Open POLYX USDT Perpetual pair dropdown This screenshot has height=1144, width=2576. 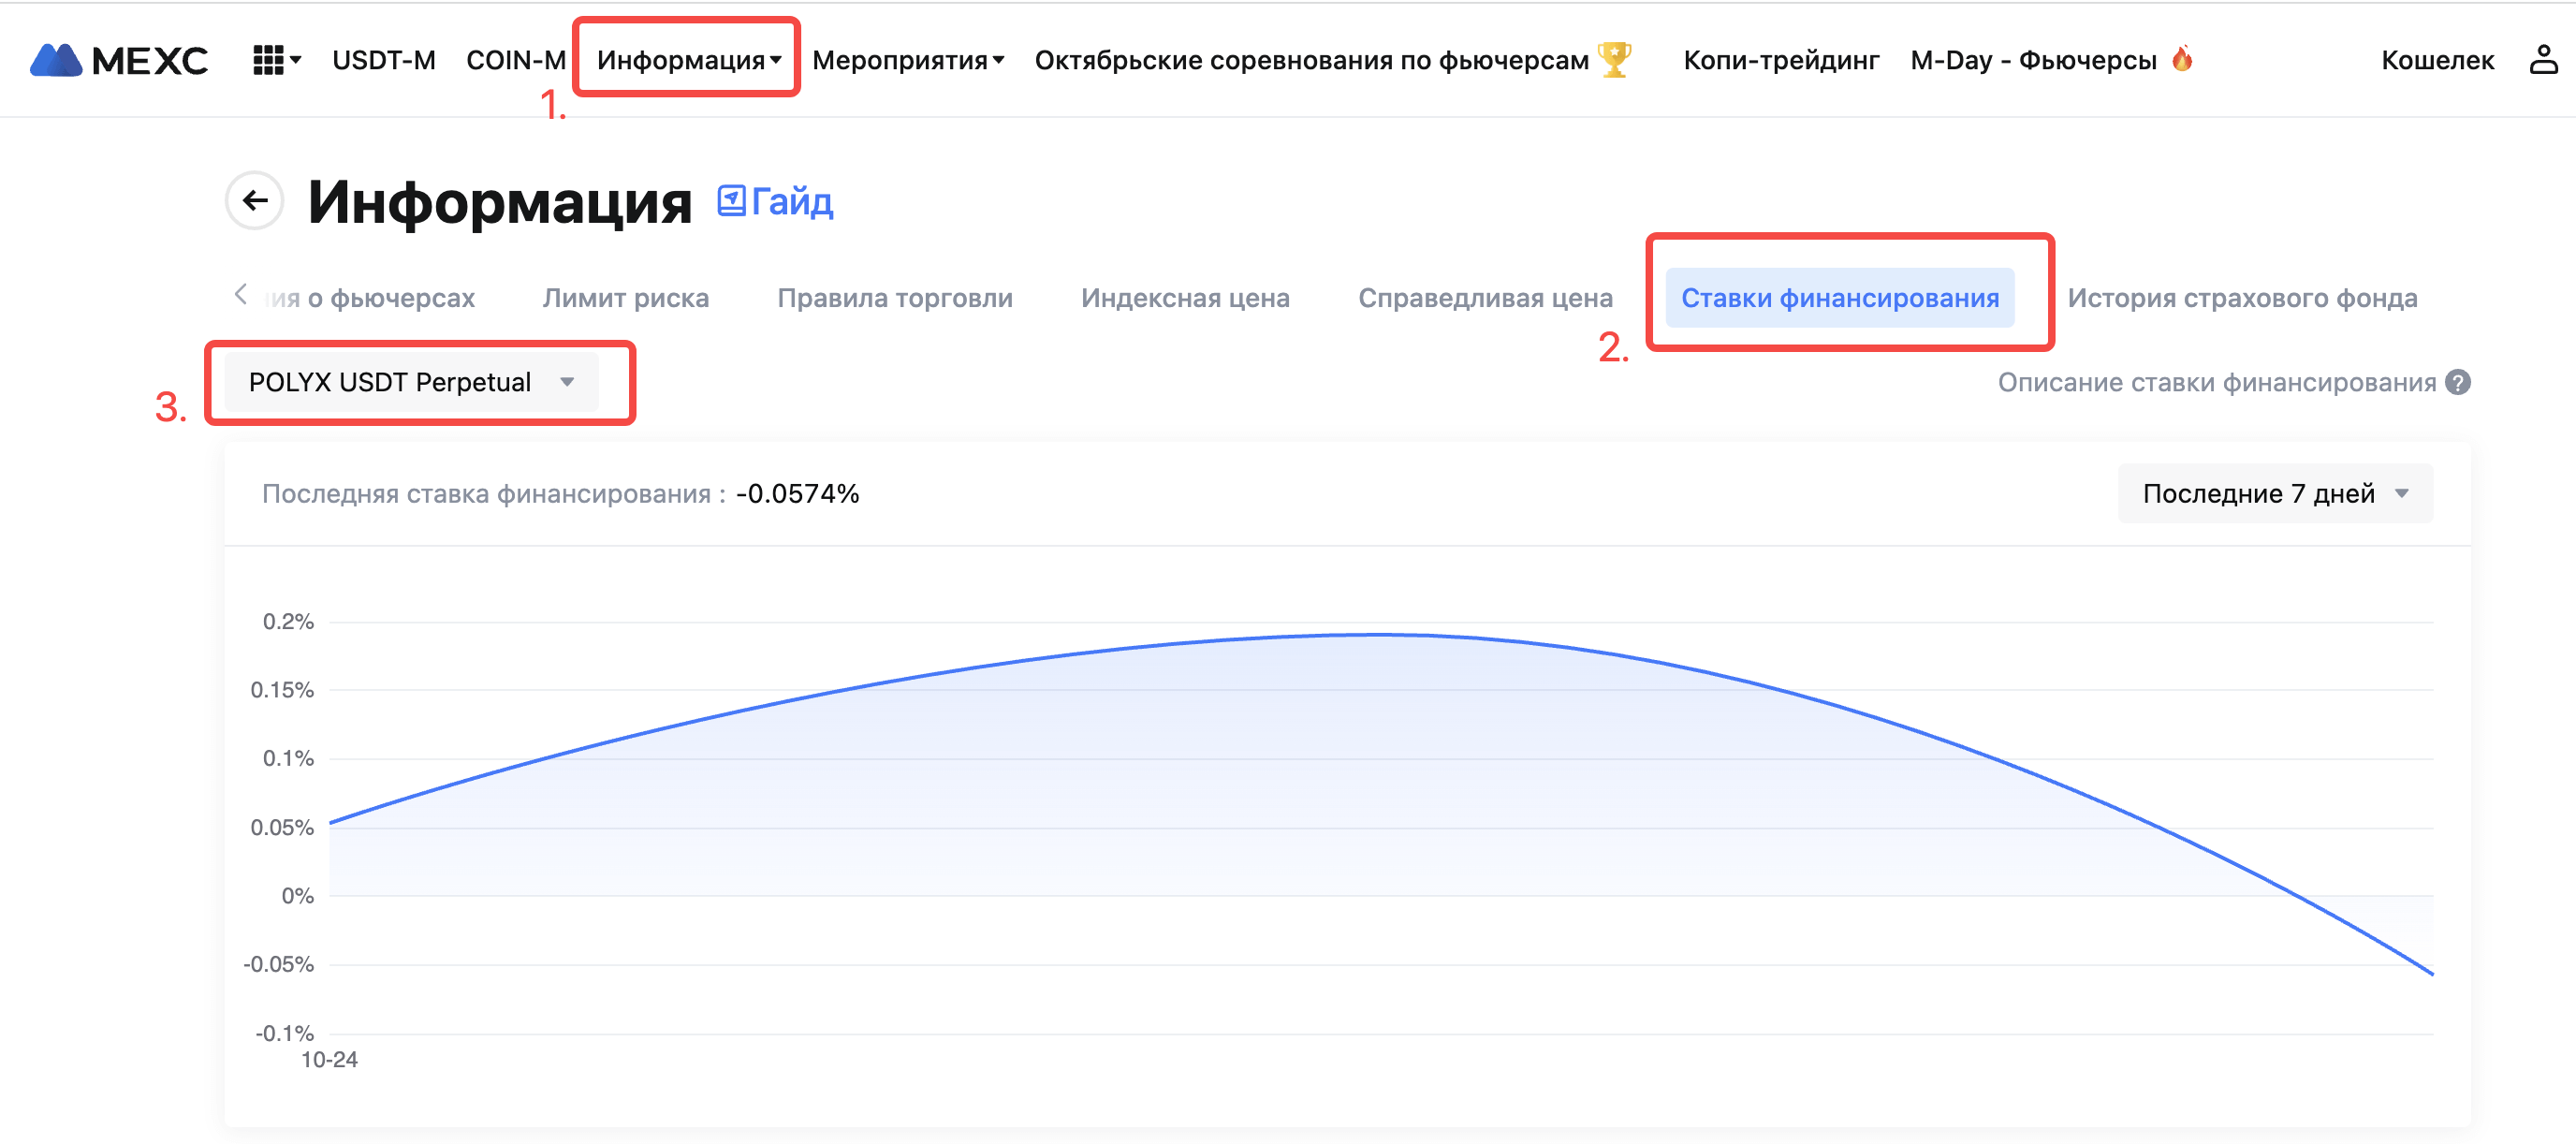[x=411, y=382]
